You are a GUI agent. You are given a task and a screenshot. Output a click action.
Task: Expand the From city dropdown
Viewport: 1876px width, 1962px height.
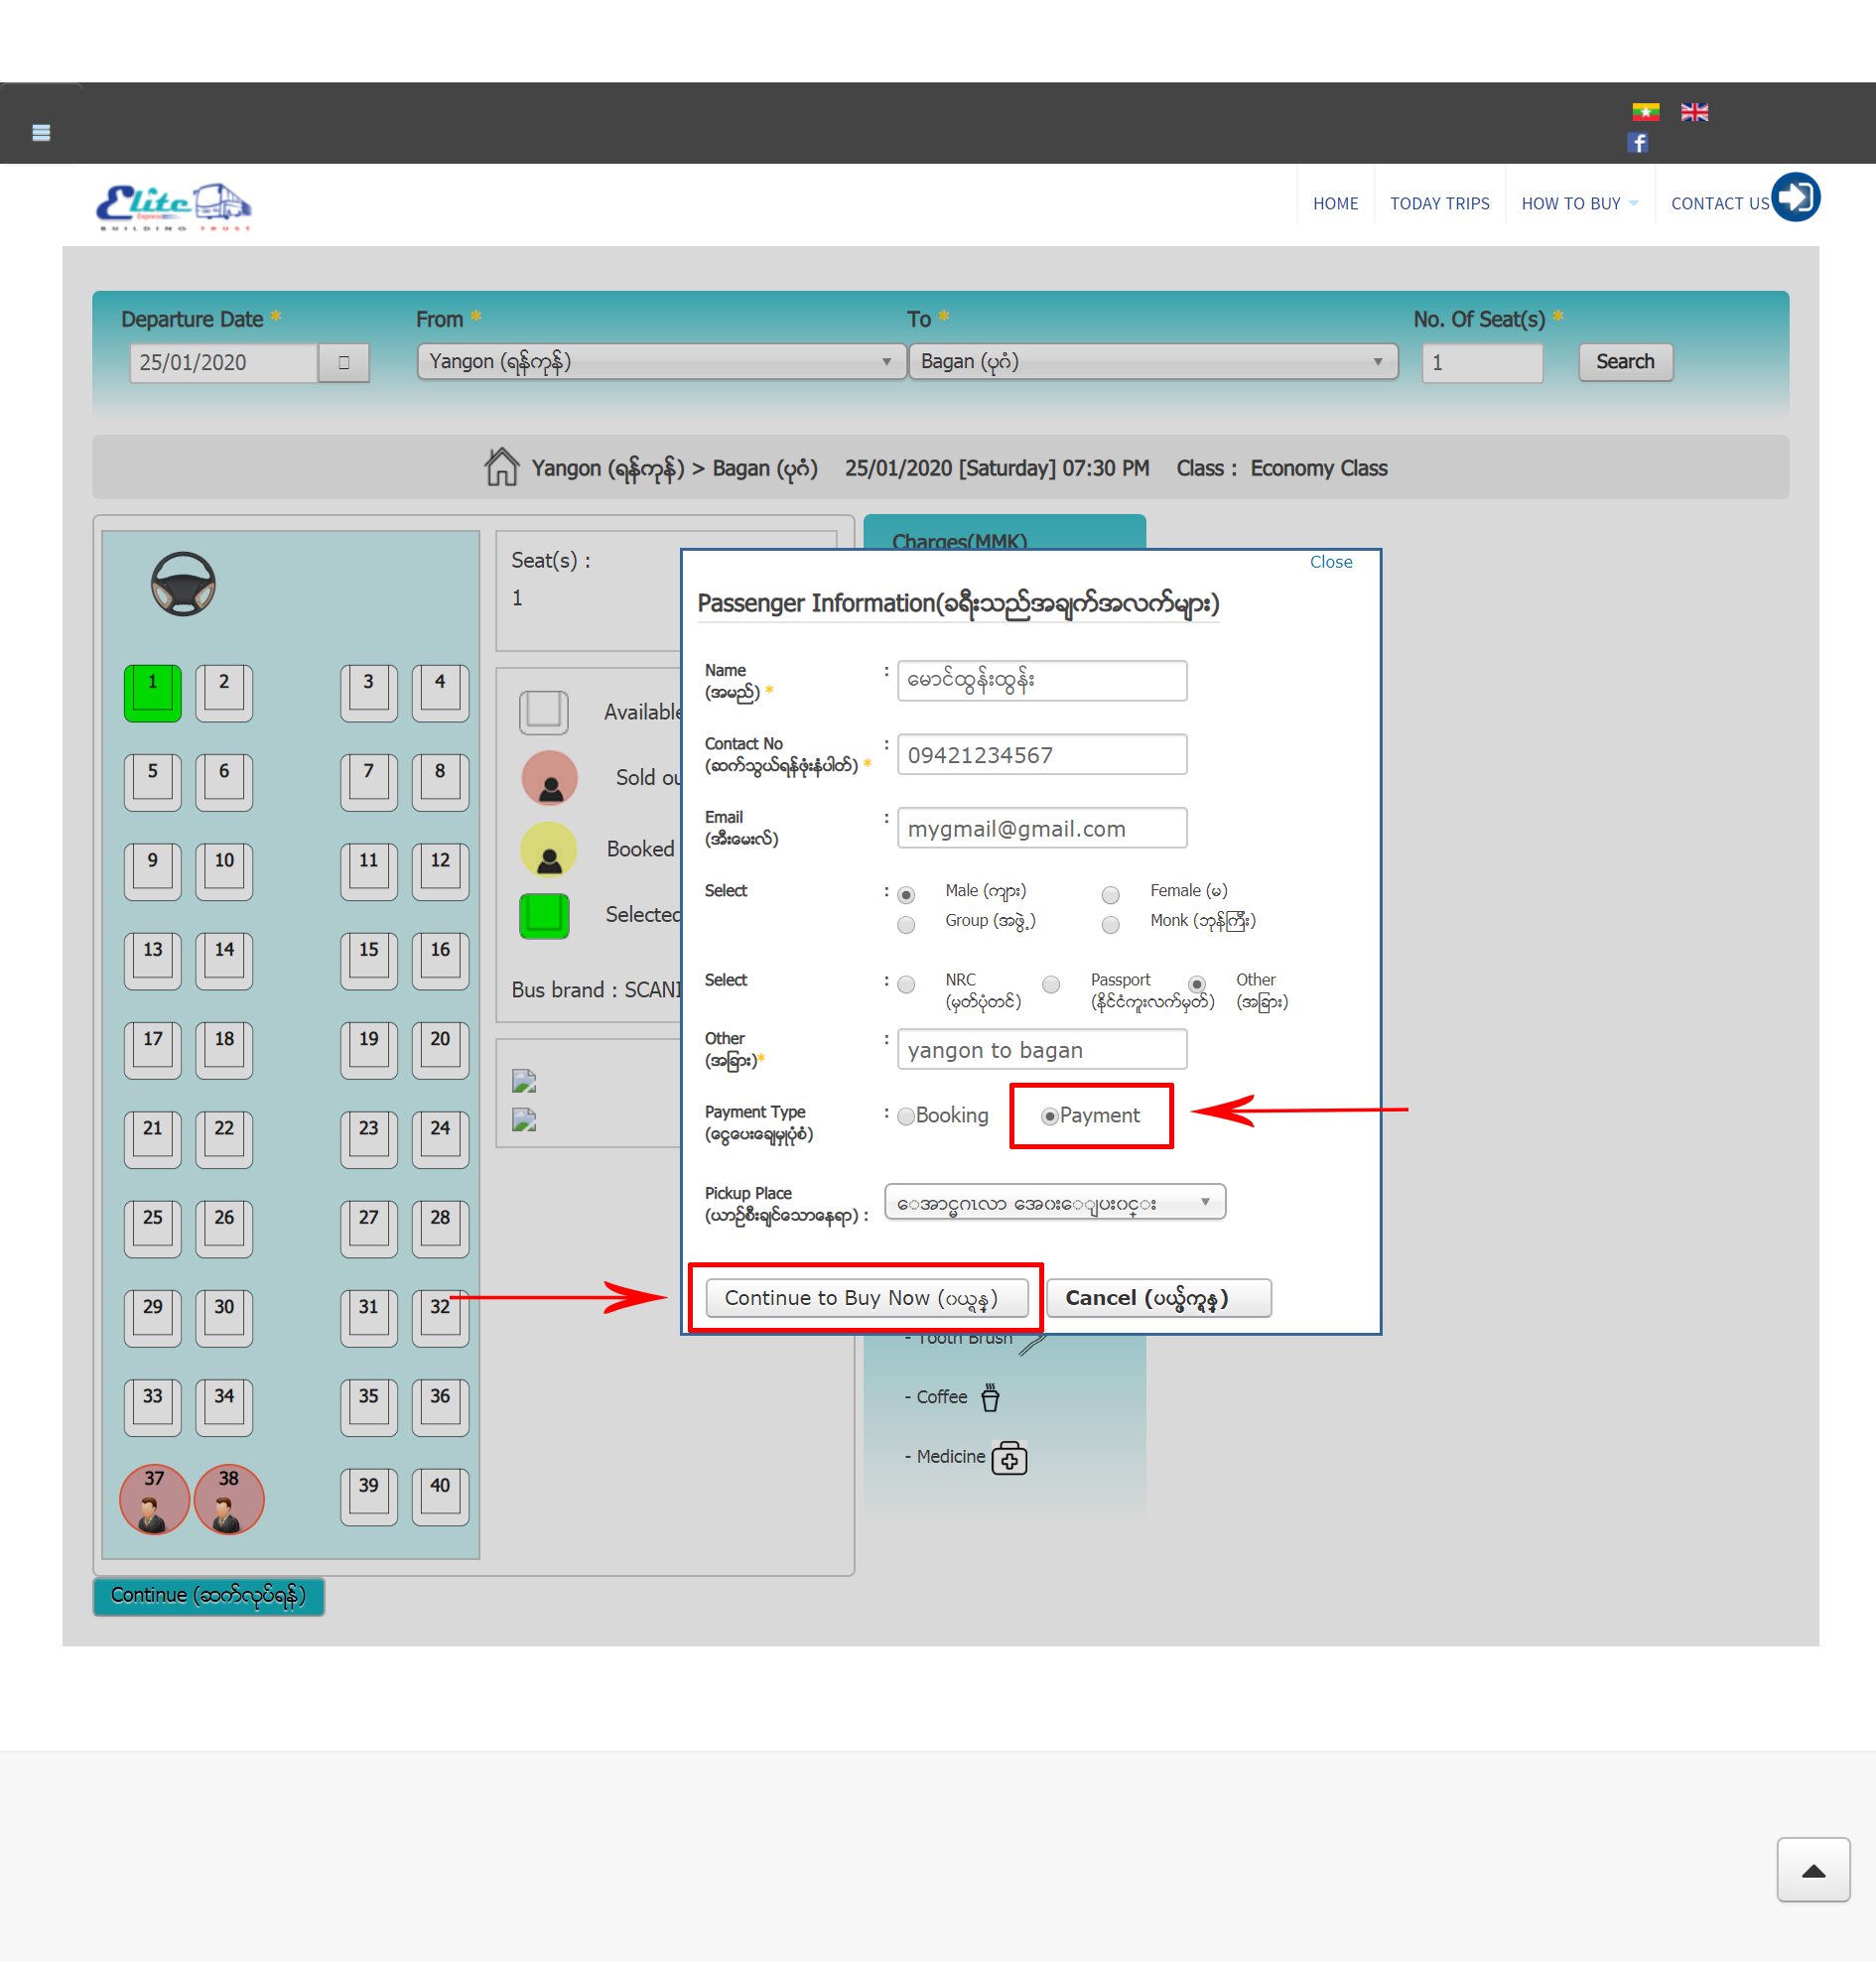point(661,361)
